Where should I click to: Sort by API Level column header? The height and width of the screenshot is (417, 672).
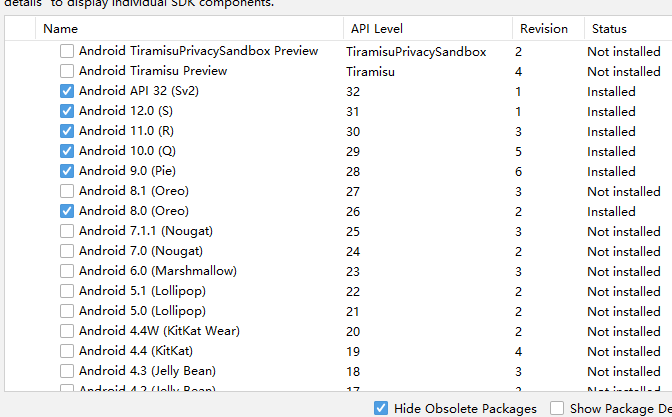(428, 29)
